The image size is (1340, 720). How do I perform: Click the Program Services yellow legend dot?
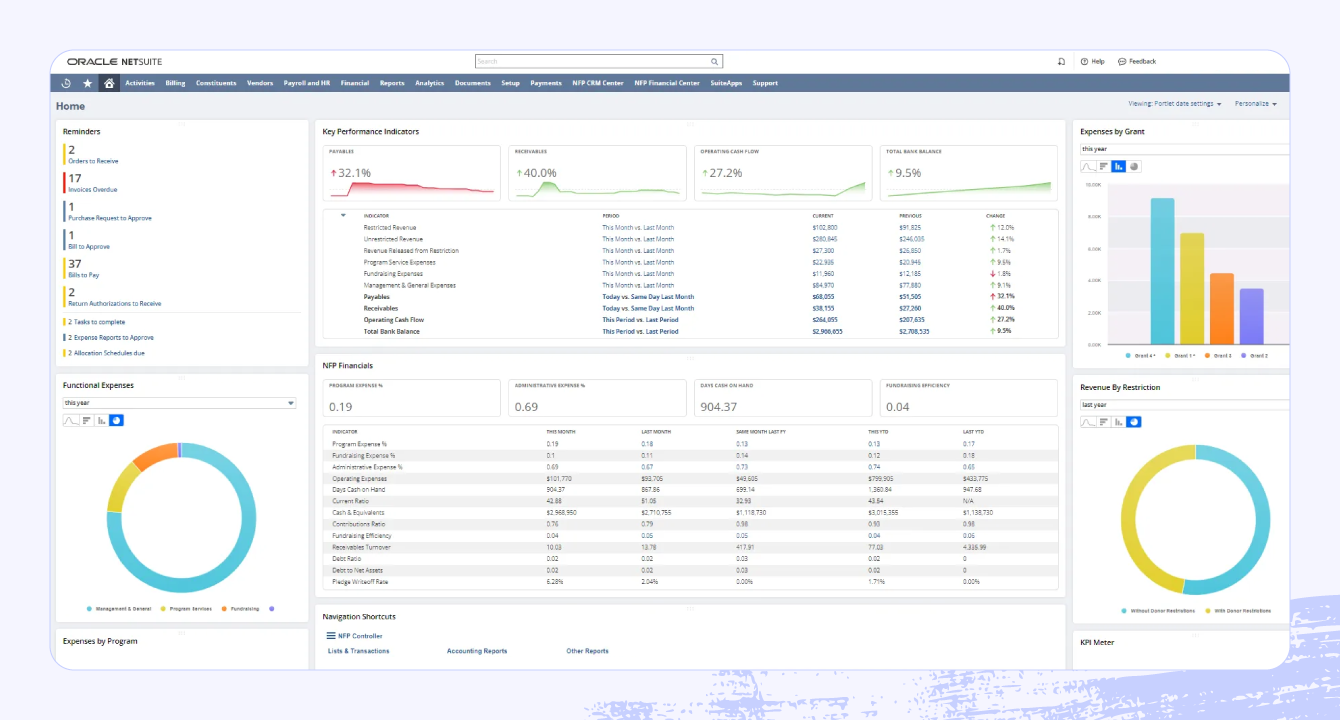(x=163, y=608)
